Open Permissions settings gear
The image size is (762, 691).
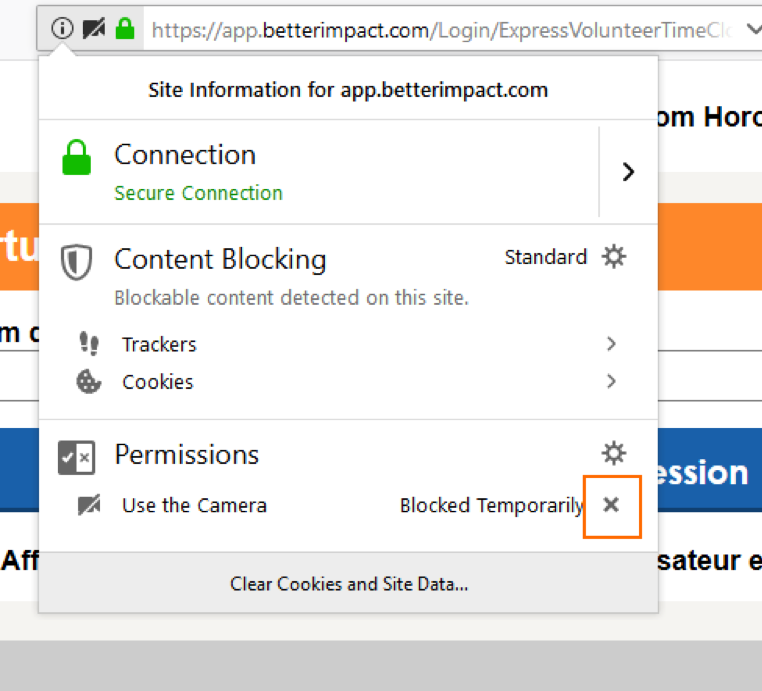click(614, 453)
